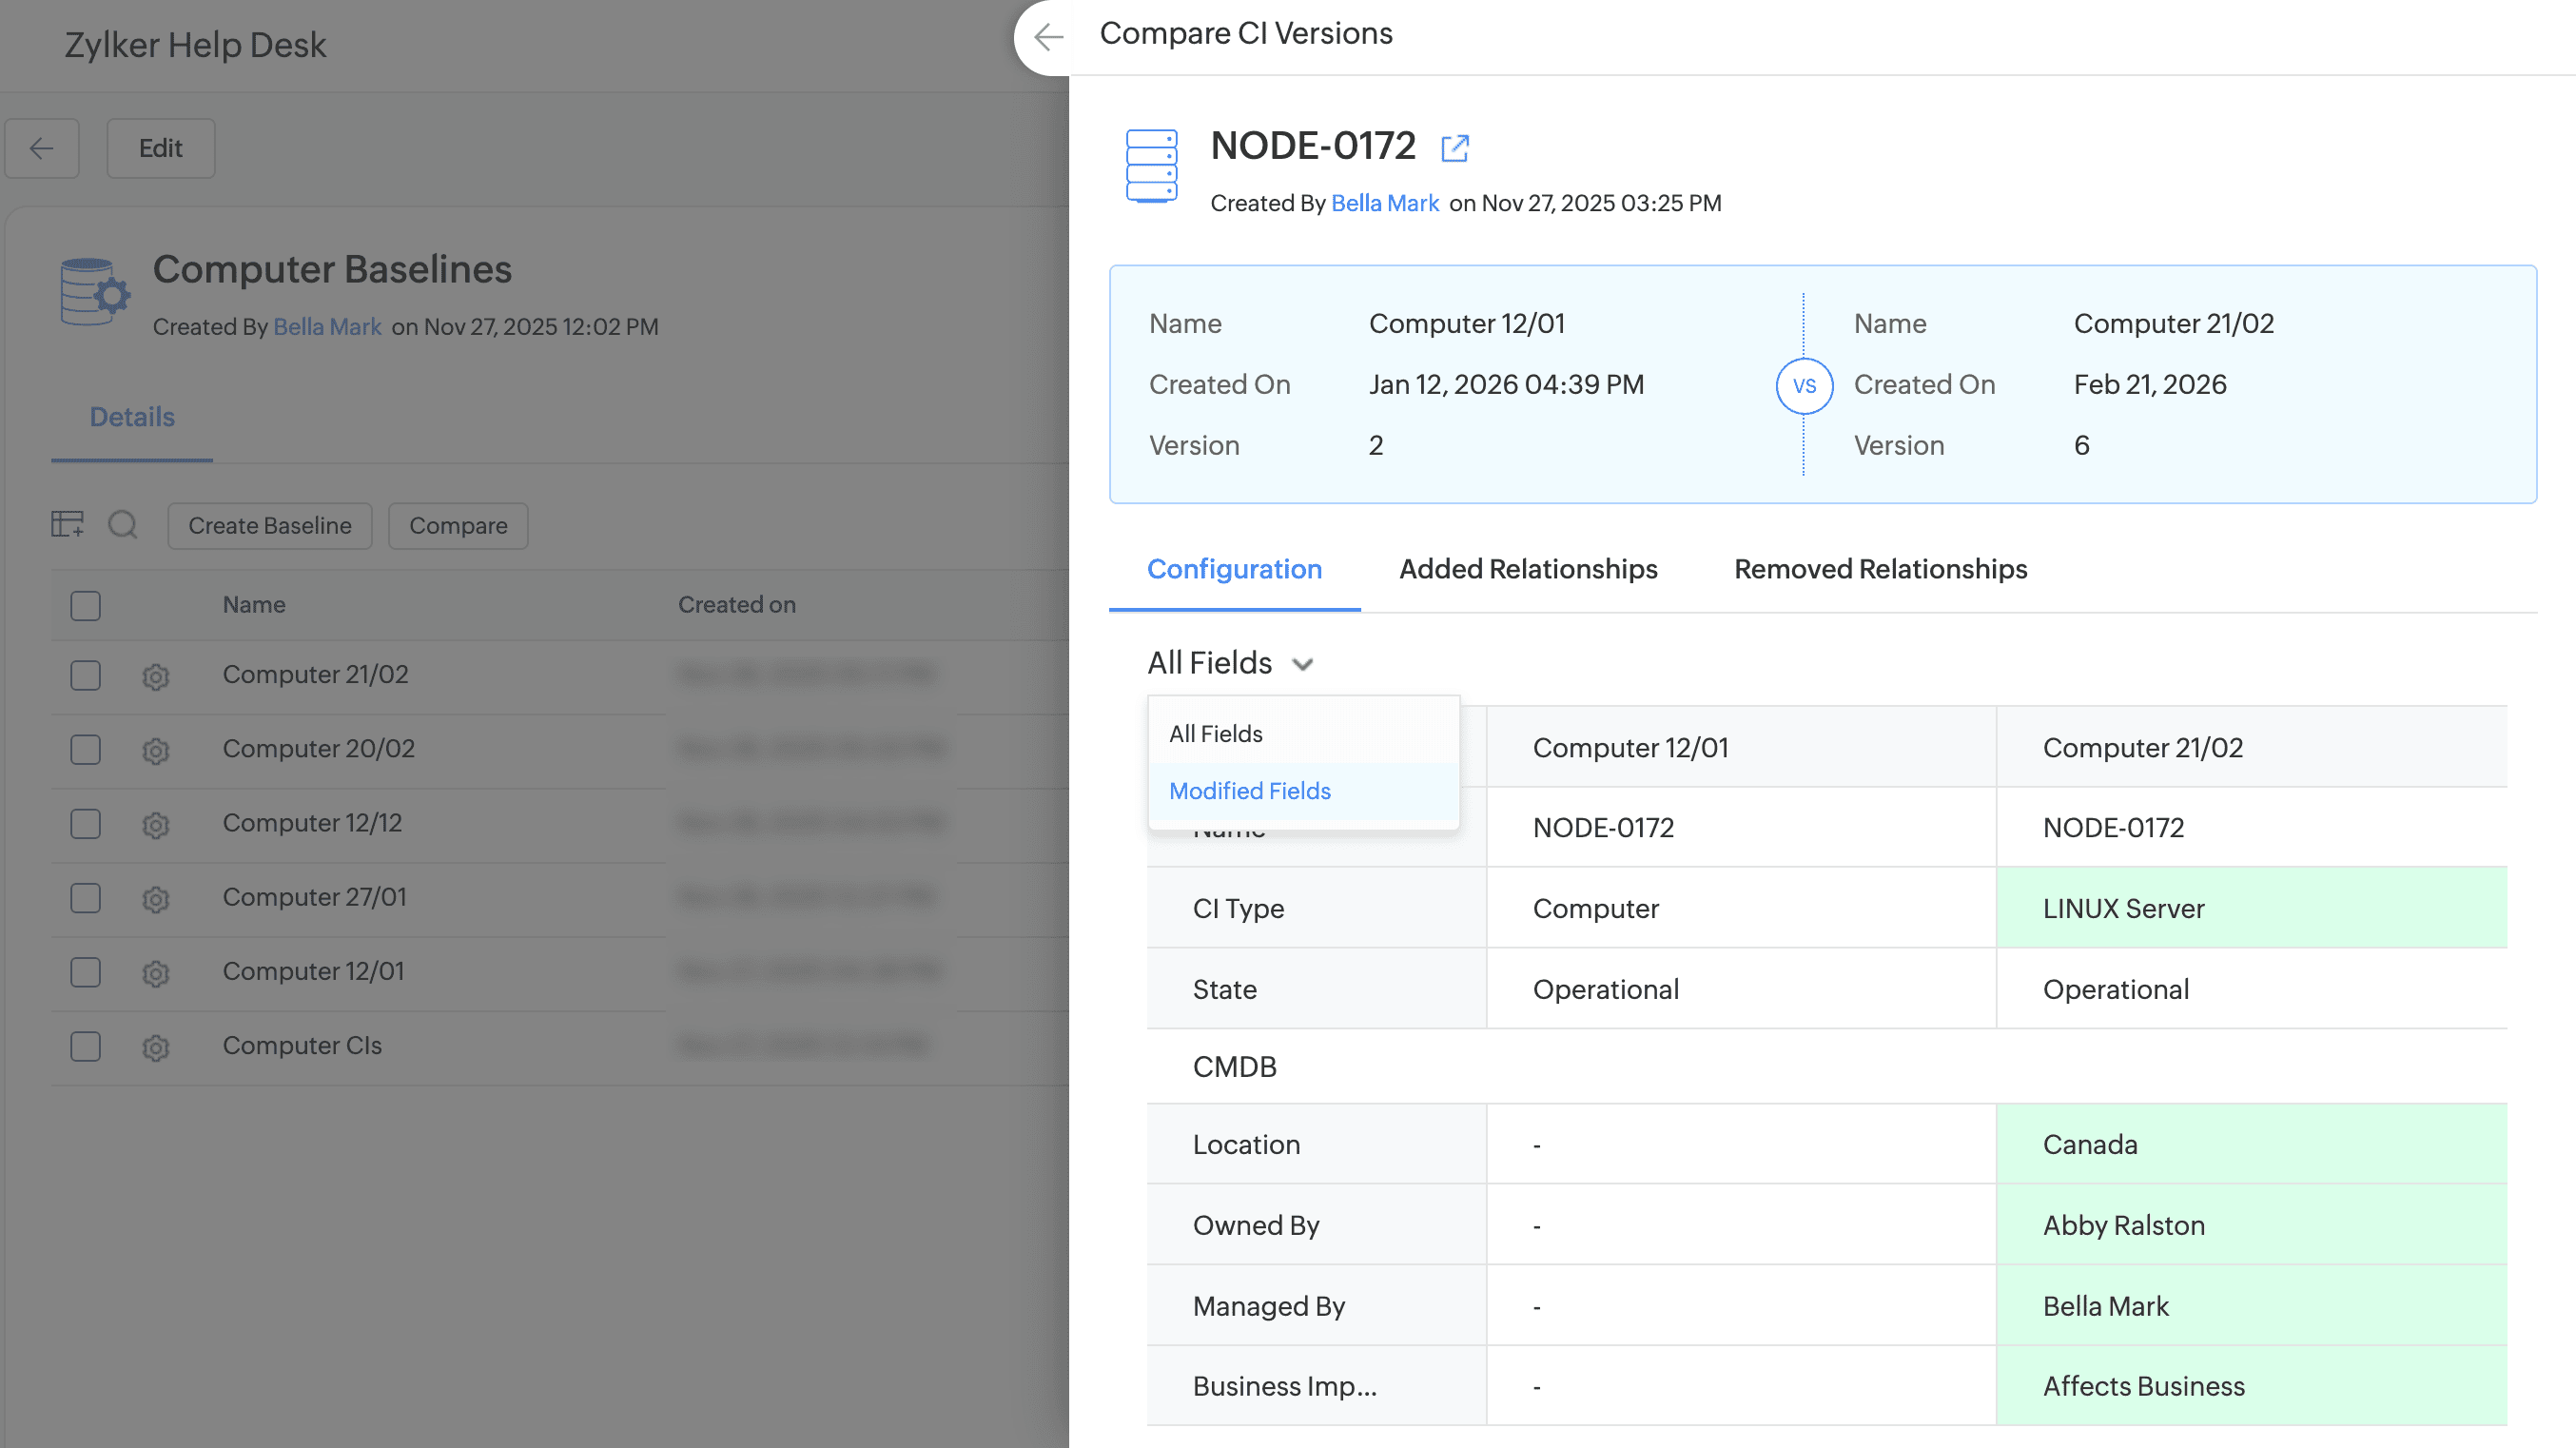Click the search magnifier icon in baseline list
The width and height of the screenshot is (2576, 1448).
[123, 524]
